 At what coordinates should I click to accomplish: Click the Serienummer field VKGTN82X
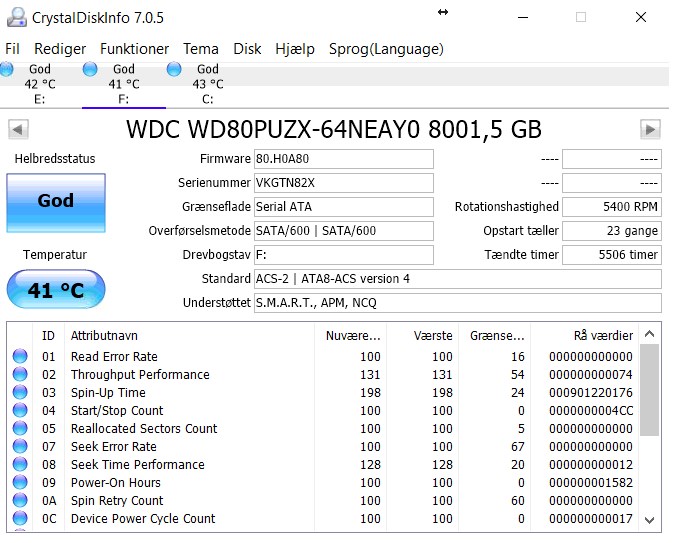pos(344,183)
